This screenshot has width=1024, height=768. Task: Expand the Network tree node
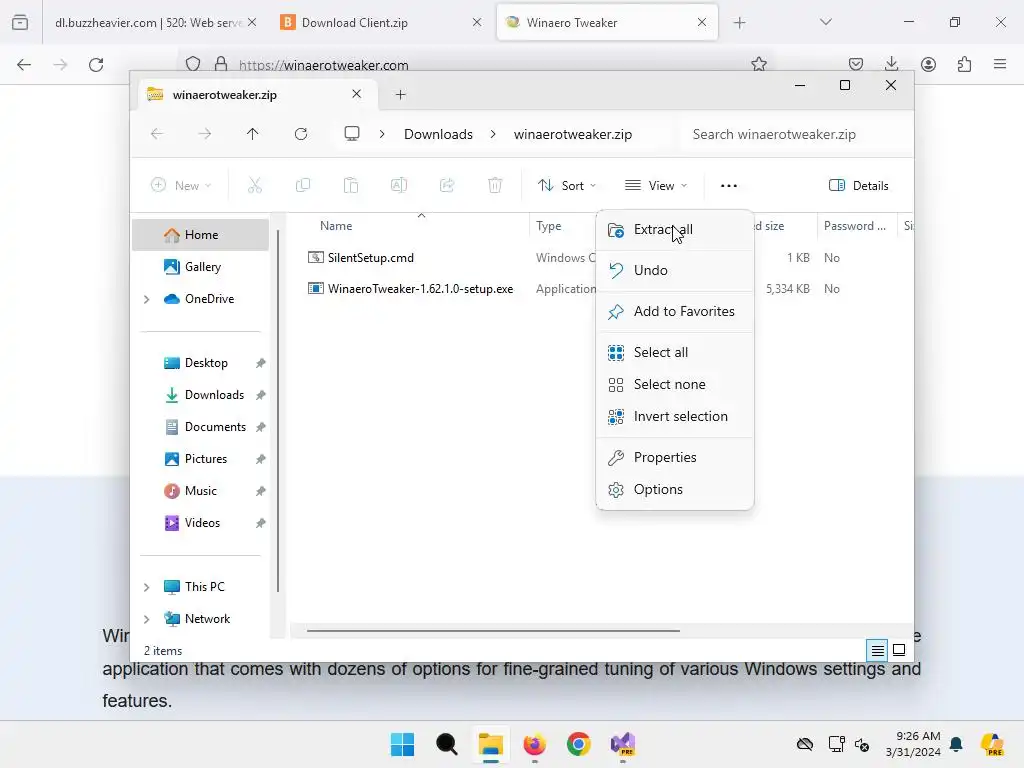click(147, 619)
